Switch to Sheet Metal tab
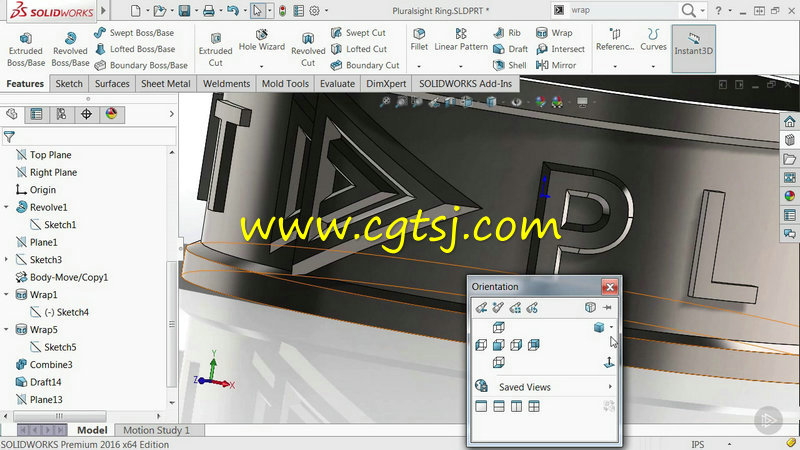 point(165,84)
